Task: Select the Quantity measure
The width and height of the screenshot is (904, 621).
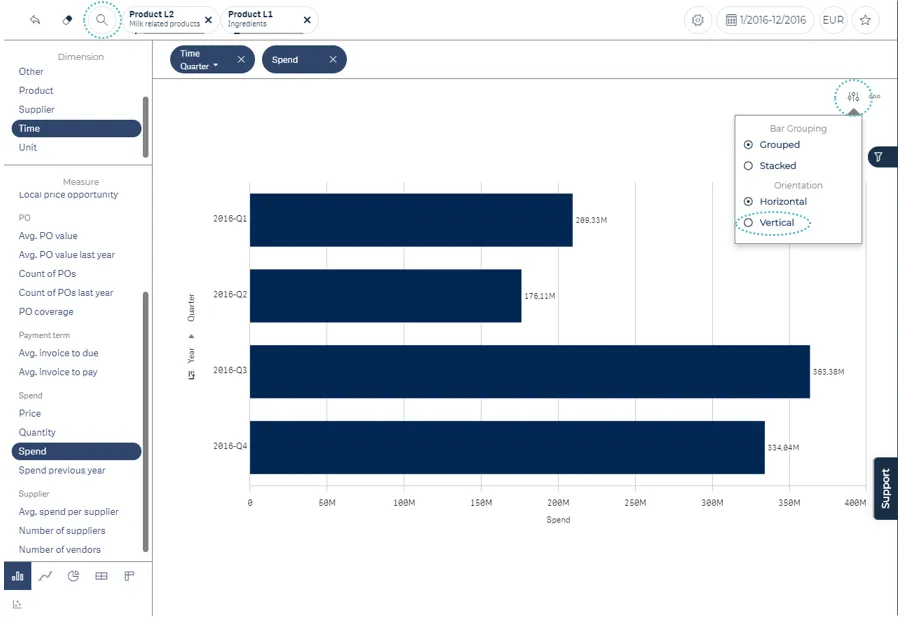Action: 37,432
